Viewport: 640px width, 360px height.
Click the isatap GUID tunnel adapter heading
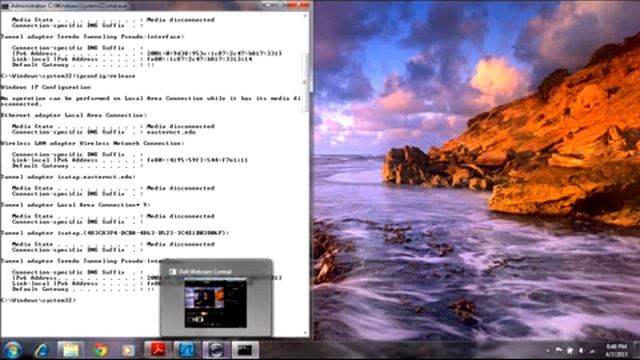click(115, 233)
